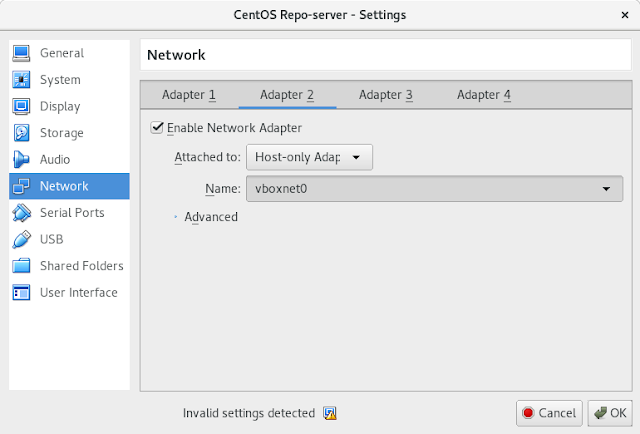This screenshot has height=434, width=640.
Task: Close the Settings dialog window
Action: tap(624, 15)
